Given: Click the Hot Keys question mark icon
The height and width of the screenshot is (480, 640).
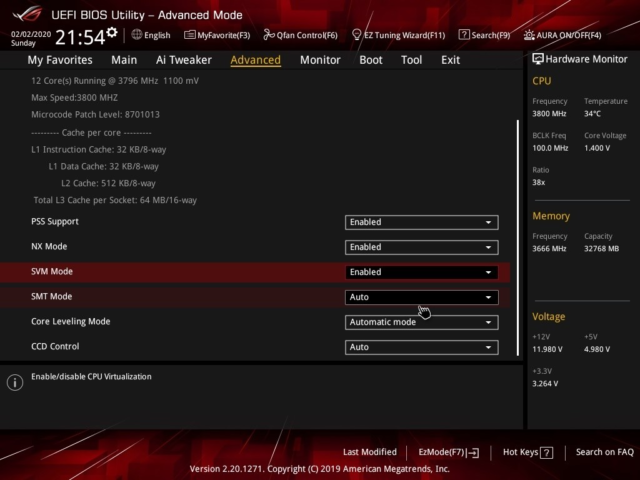Looking at the screenshot, I should [x=547, y=452].
